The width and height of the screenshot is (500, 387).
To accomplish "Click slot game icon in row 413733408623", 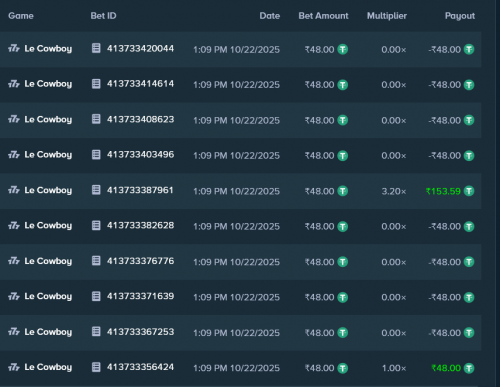I will pos(14,119).
